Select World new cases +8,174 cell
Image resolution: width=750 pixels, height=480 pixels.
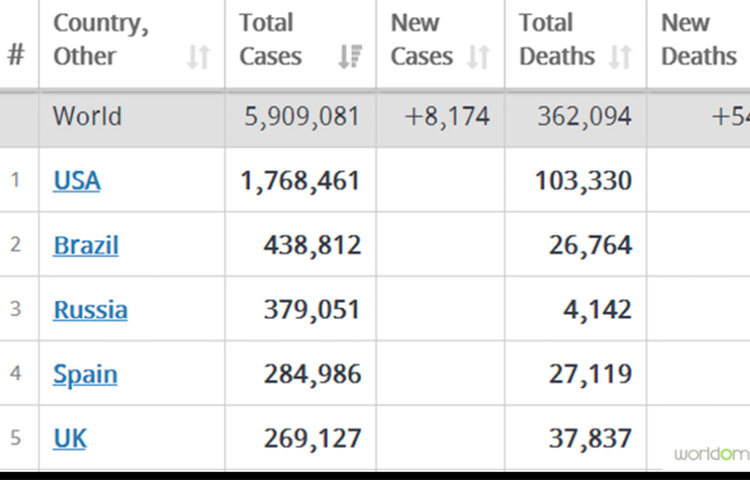click(x=447, y=117)
